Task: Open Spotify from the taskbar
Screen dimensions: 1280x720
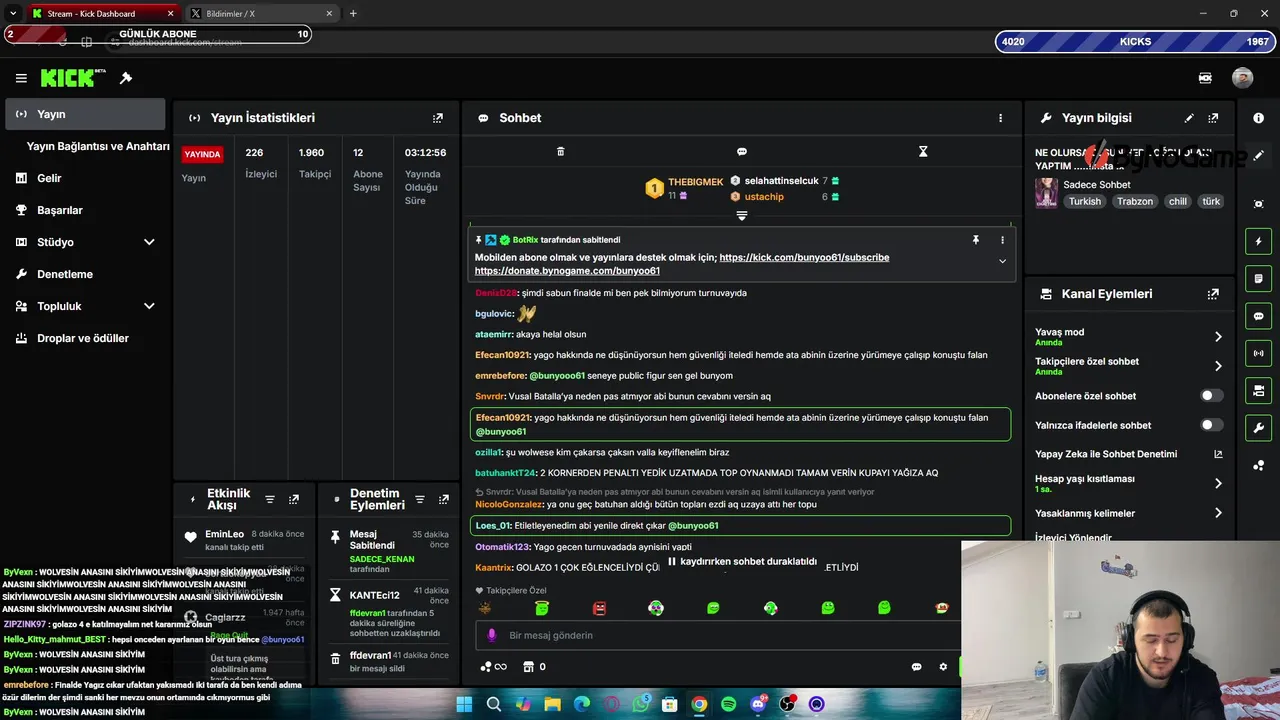Action: [x=728, y=704]
